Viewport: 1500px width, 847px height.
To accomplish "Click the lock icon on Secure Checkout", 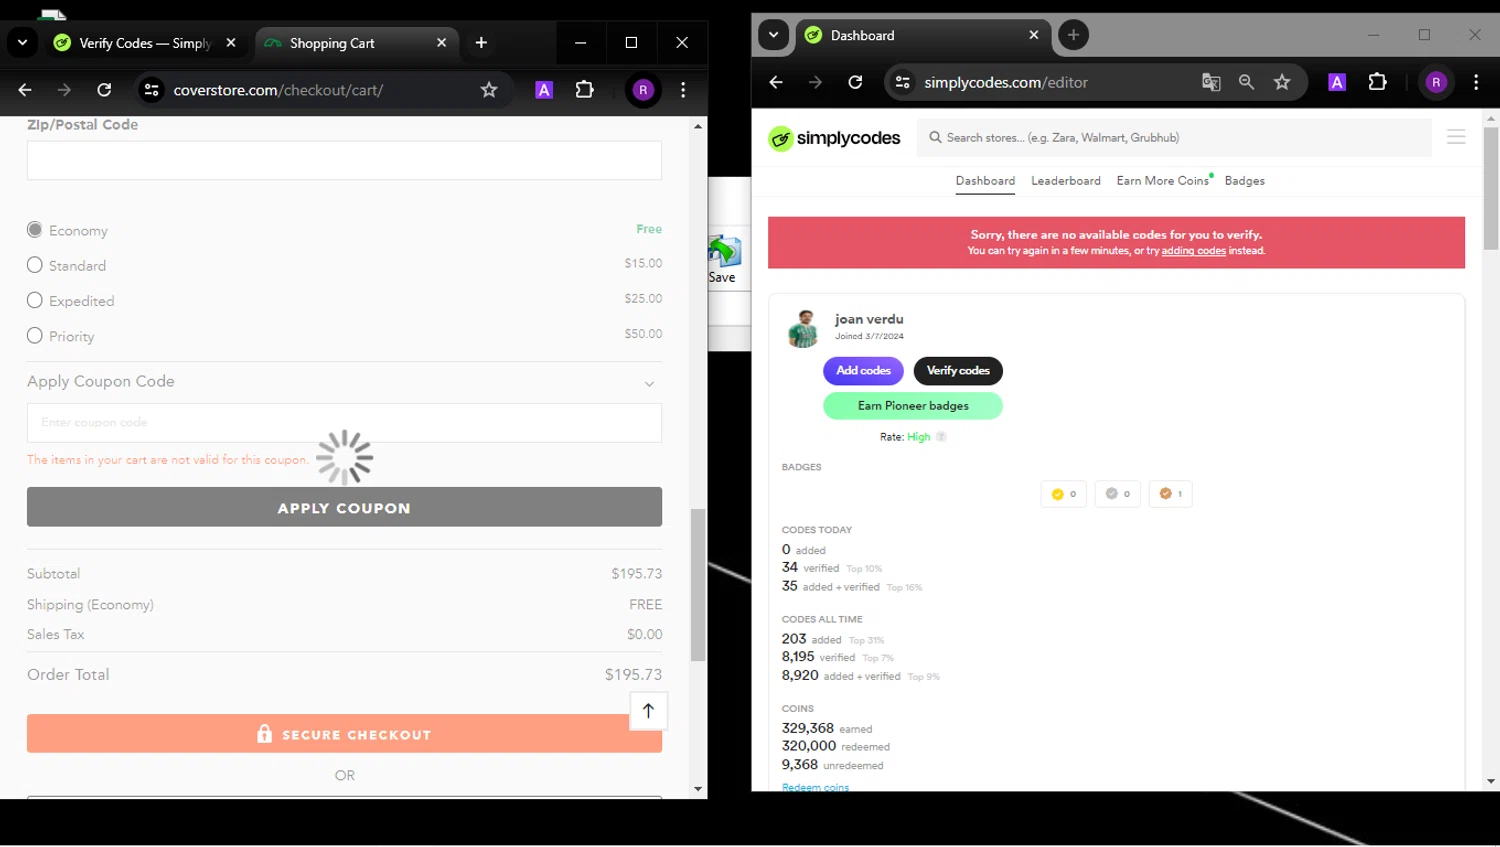I will coord(264,734).
